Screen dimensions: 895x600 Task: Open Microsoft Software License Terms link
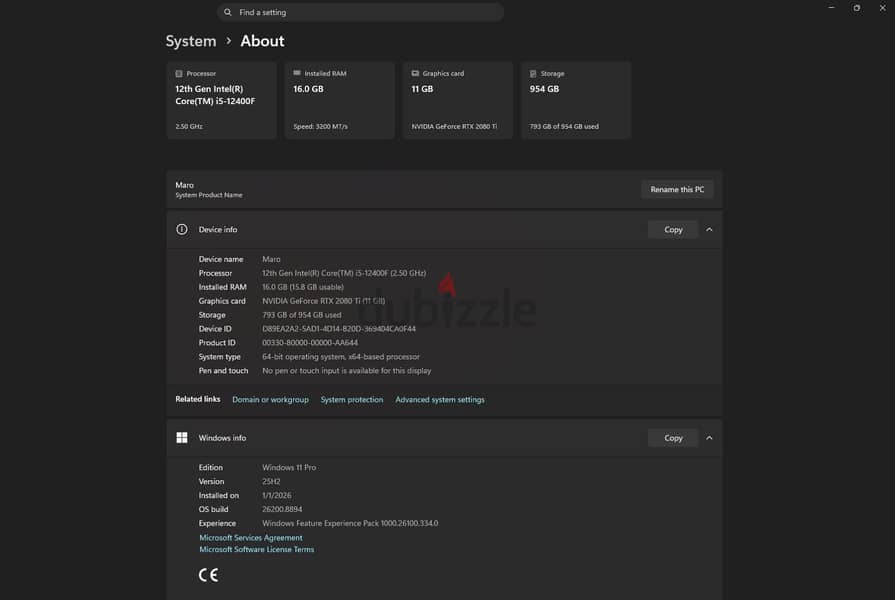pyautogui.click(x=256, y=549)
